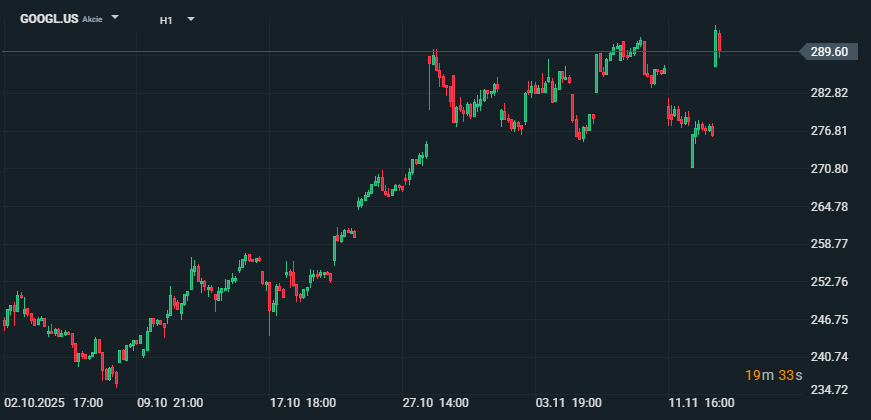This screenshot has height=420, width=871.
Task: Click the 240.74 price axis label
Action: [829, 357]
